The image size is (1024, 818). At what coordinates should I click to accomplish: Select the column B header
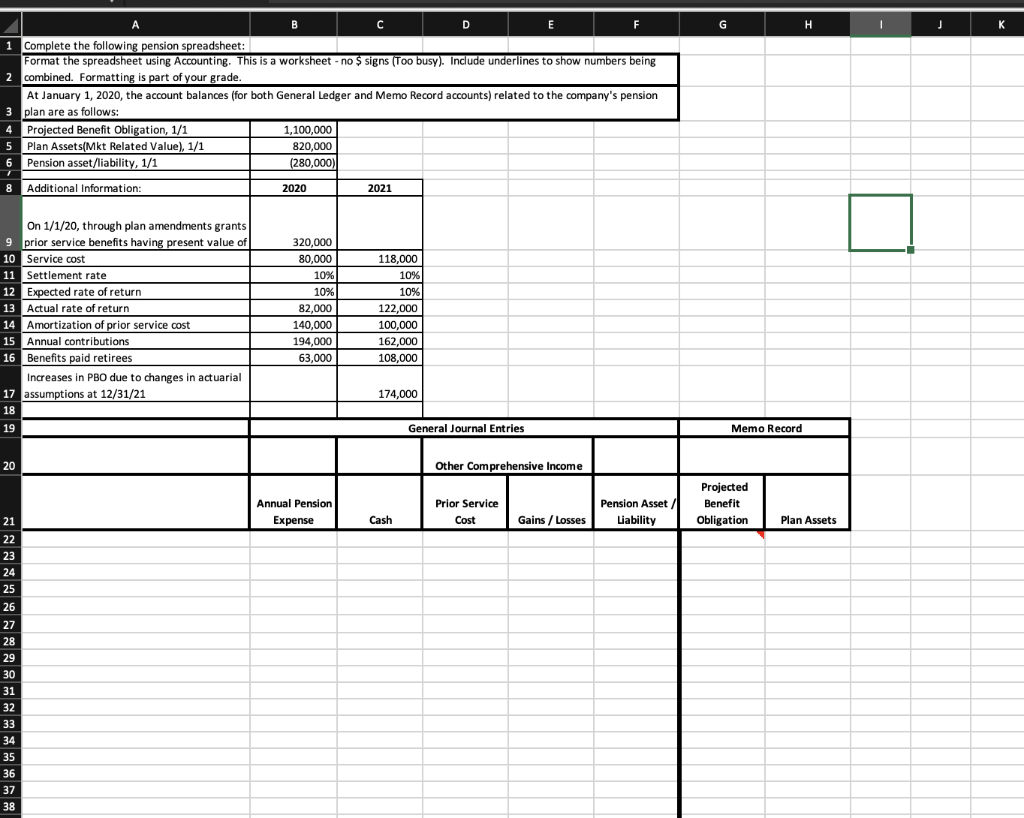[292, 23]
